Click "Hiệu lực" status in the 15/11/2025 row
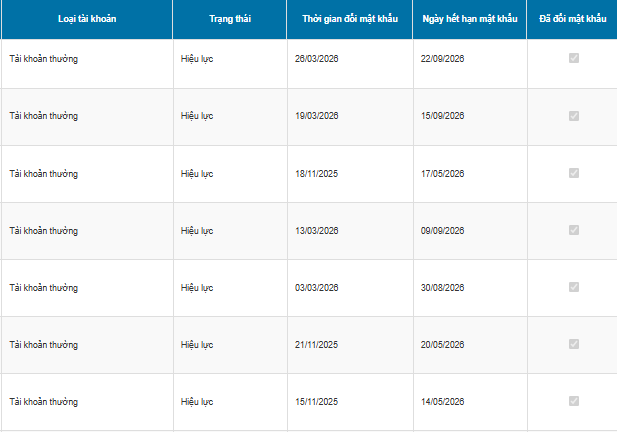This screenshot has width=617, height=432. click(x=197, y=402)
